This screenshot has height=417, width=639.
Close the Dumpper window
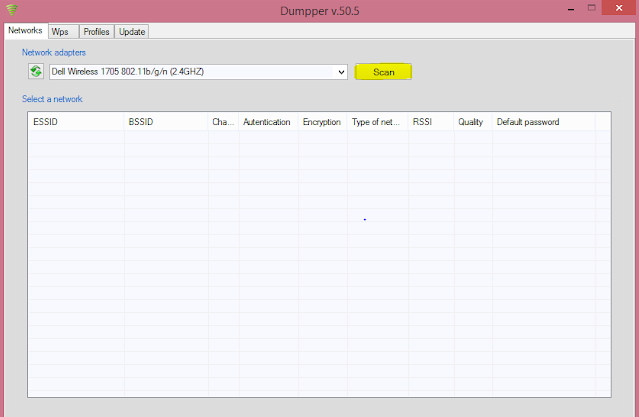tap(619, 8)
